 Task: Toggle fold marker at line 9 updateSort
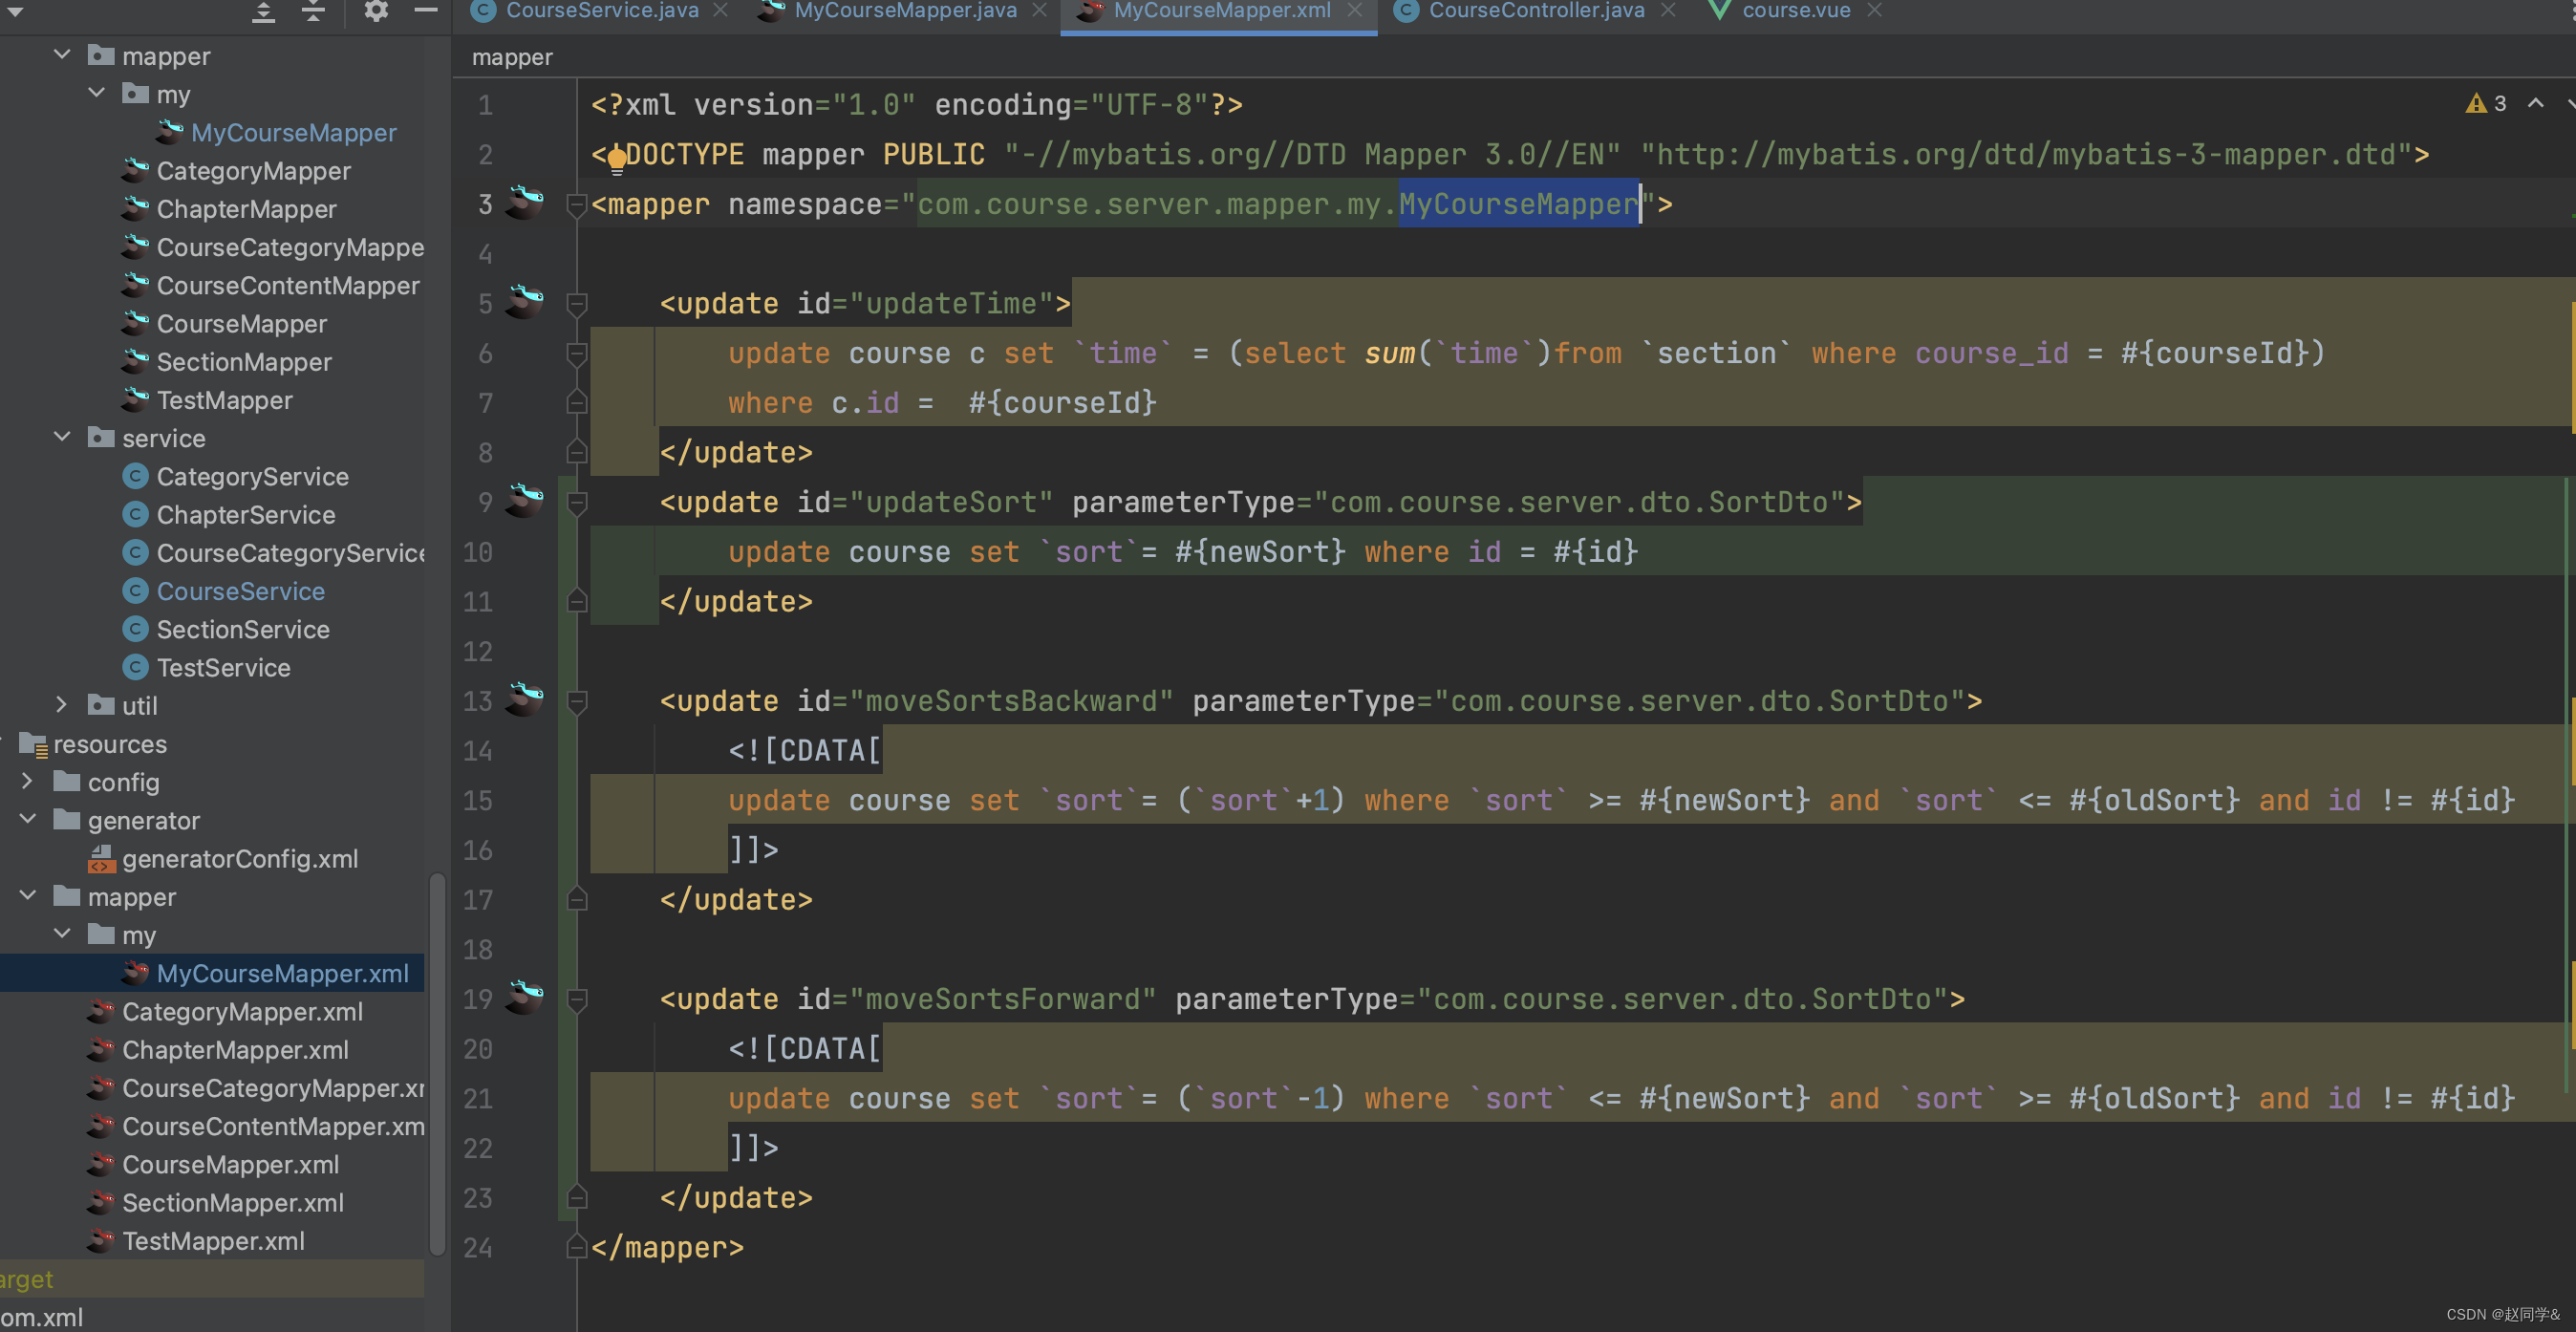[x=577, y=502]
